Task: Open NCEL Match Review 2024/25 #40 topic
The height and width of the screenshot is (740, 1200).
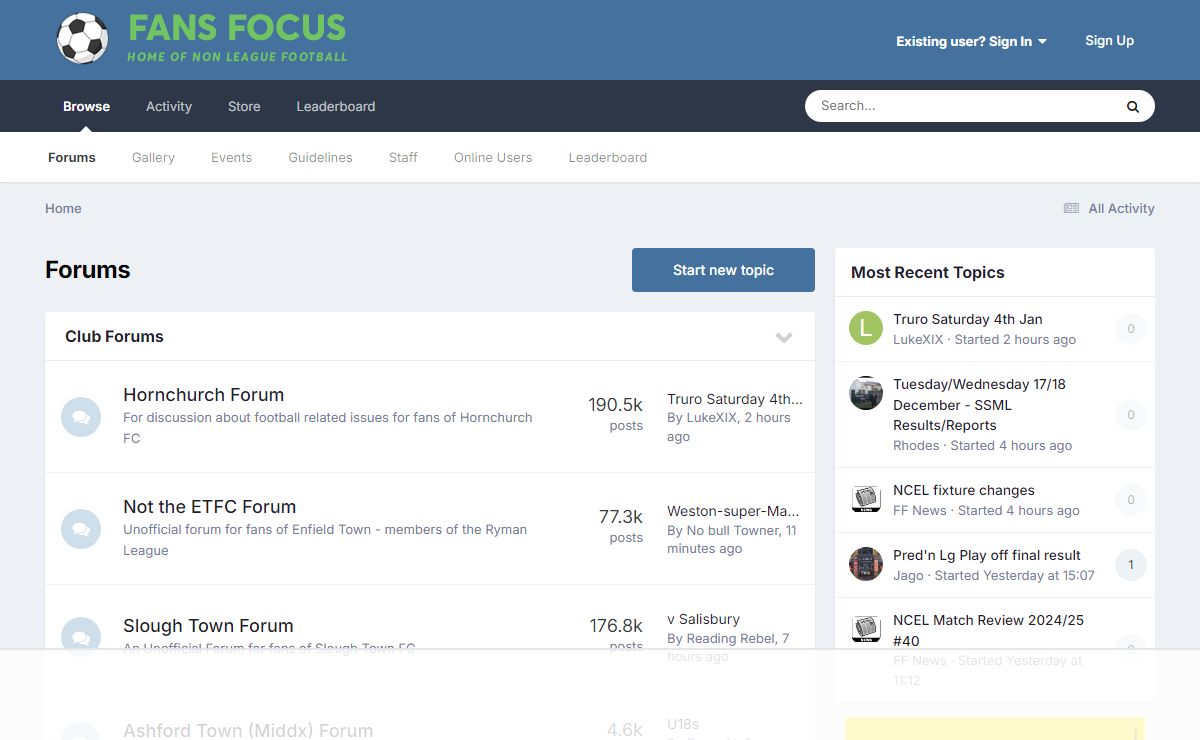Action: pos(988,630)
